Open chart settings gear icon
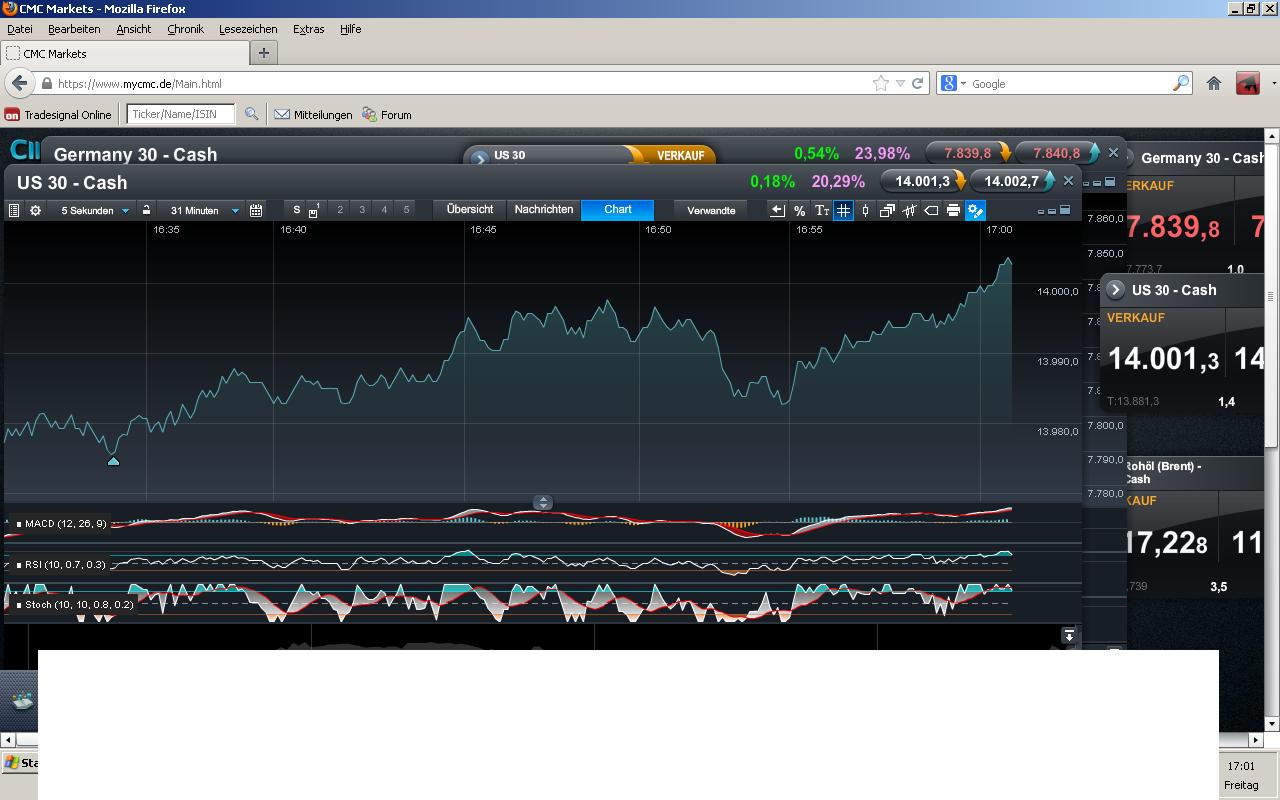Image resolution: width=1280 pixels, height=800 pixels. [36, 210]
